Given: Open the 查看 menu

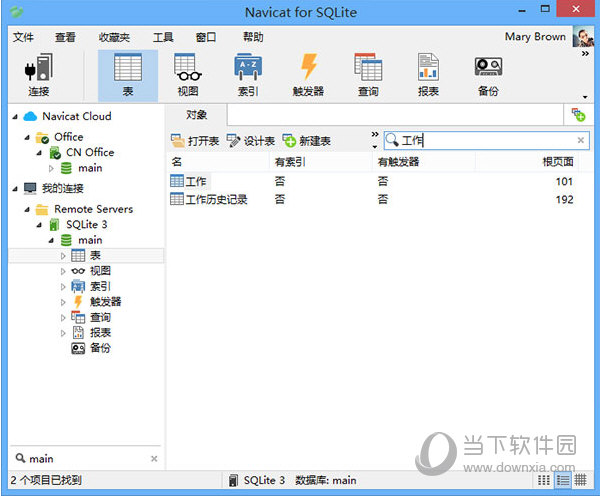Looking at the screenshot, I should pyautogui.click(x=65, y=37).
